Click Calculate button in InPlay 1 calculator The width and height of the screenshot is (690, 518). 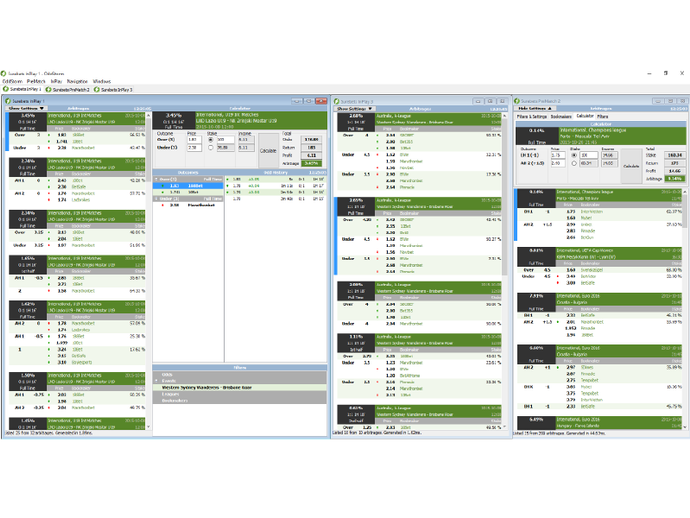[x=268, y=151]
